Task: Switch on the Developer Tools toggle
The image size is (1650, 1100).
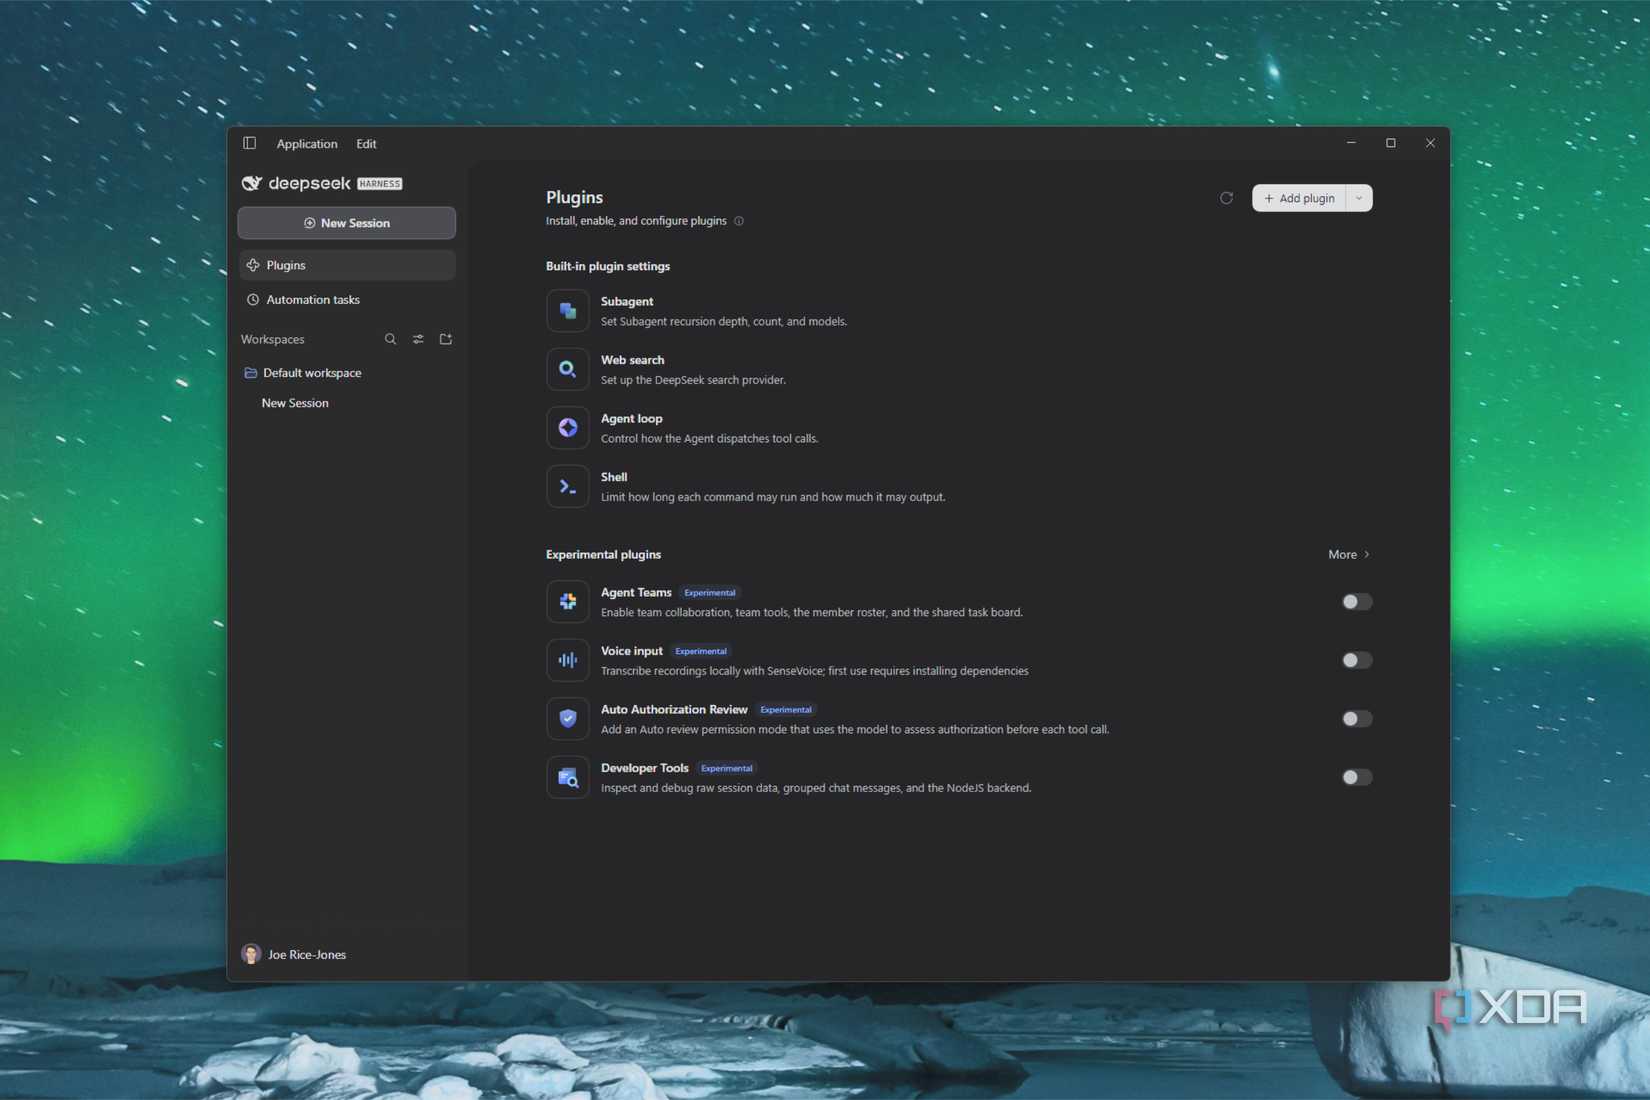Action: 1356,777
